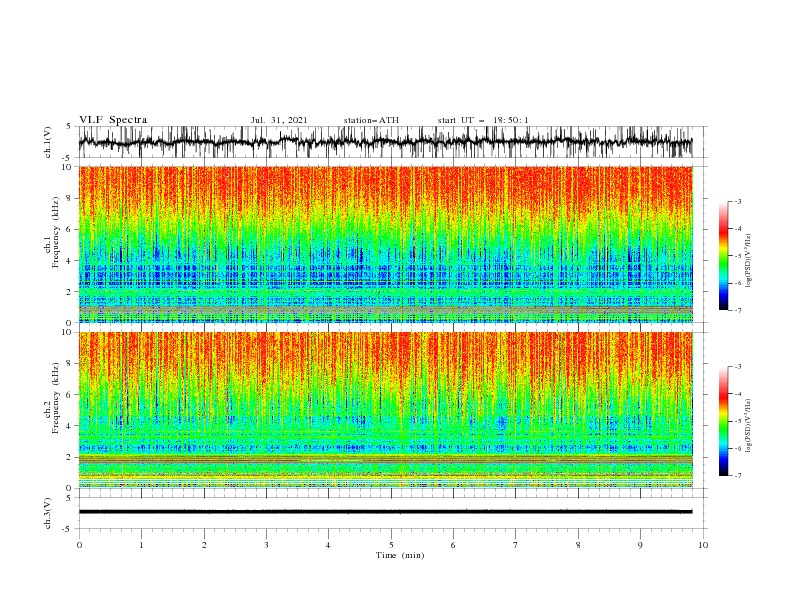Click the ch.1 color bar log(PSD) label
Viewport: 792px width, 612px height.
[x=748, y=261]
